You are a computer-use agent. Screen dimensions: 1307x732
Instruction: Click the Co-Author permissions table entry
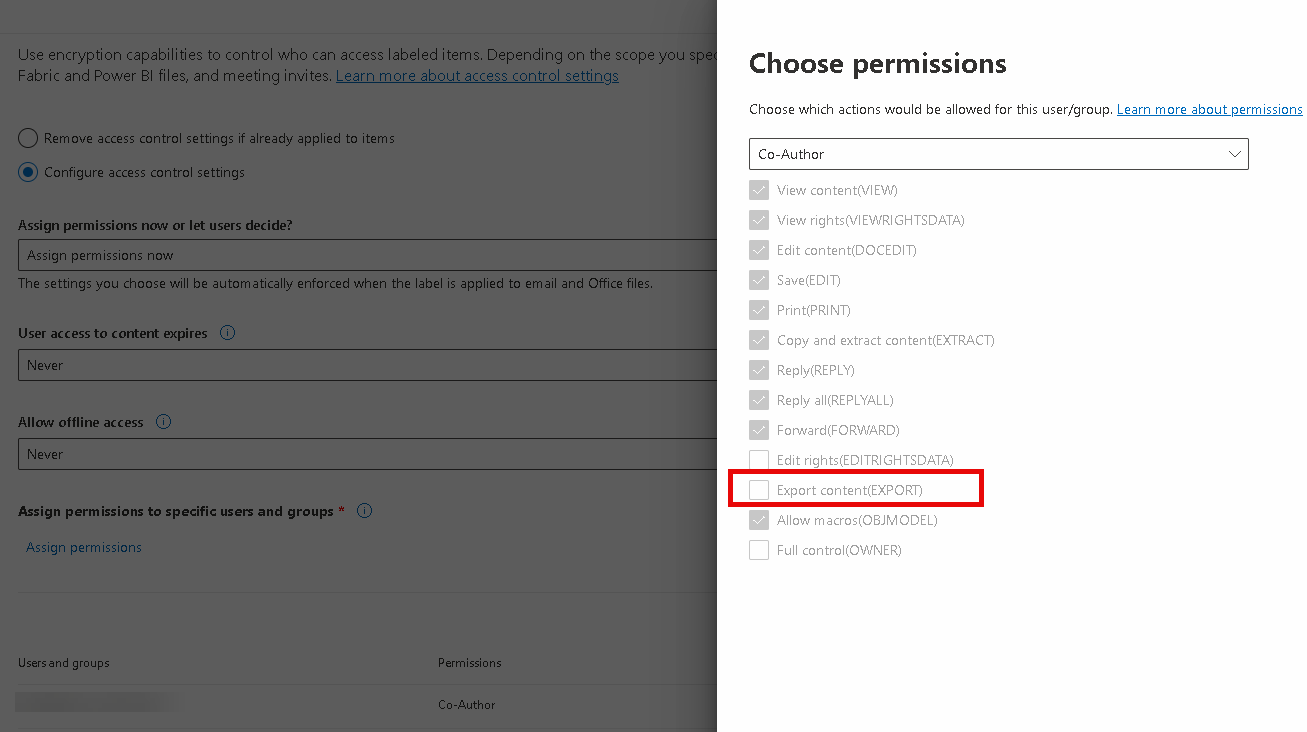[x=467, y=704]
